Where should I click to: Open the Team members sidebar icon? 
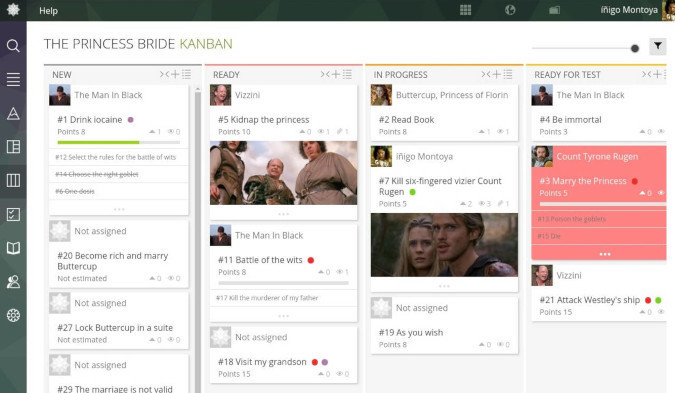point(13,282)
